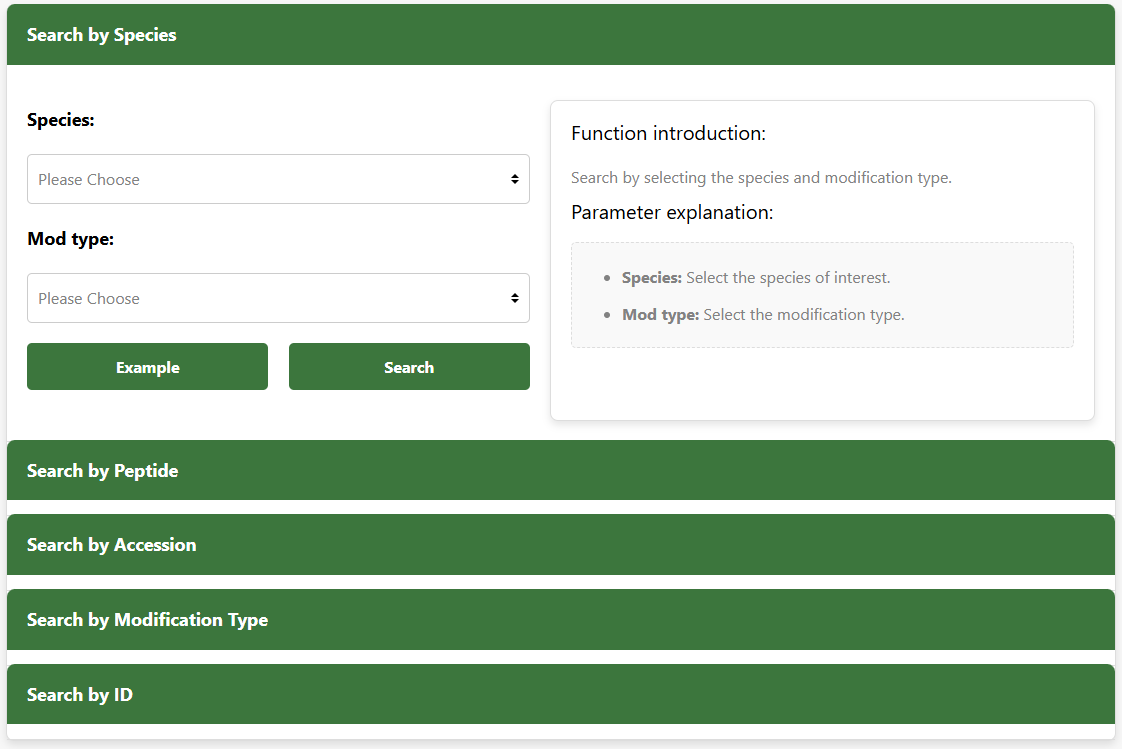The width and height of the screenshot is (1122, 749).
Task: Expand the Search by Accession section
Action: tap(560, 544)
